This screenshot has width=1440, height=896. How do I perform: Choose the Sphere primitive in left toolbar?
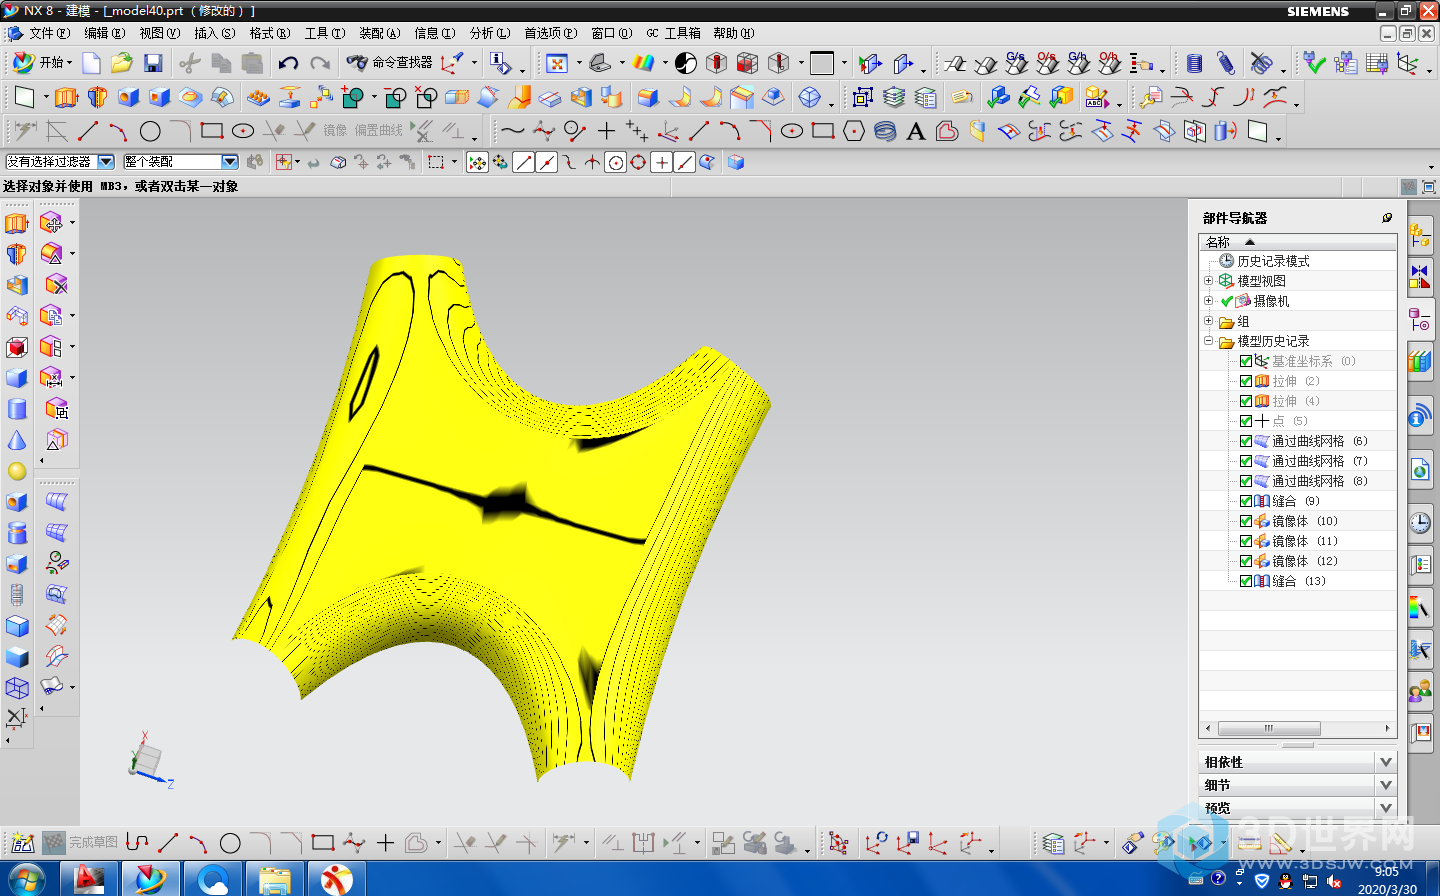pos(17,471)
